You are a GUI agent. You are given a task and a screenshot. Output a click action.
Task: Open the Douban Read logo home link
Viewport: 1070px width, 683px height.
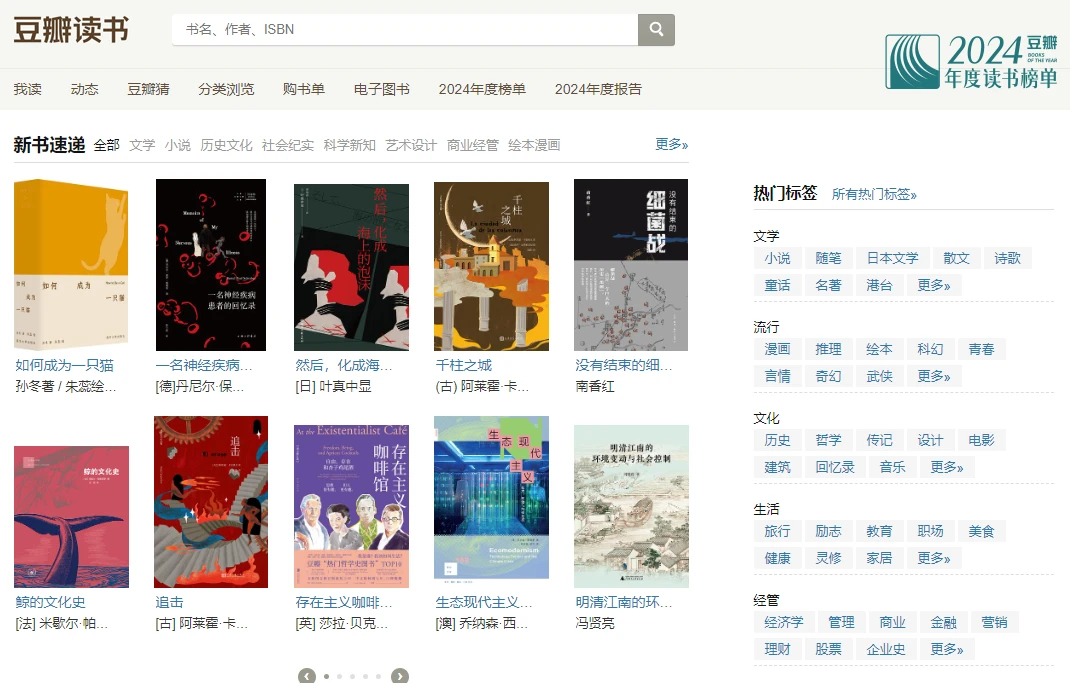pos(71,30)
